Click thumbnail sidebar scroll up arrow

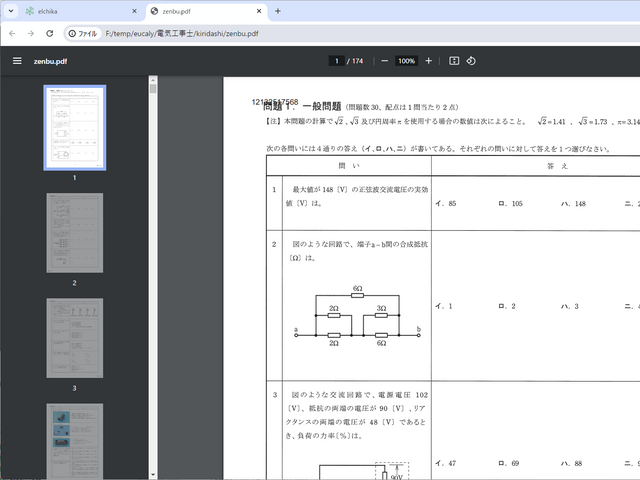coord(153,80)
